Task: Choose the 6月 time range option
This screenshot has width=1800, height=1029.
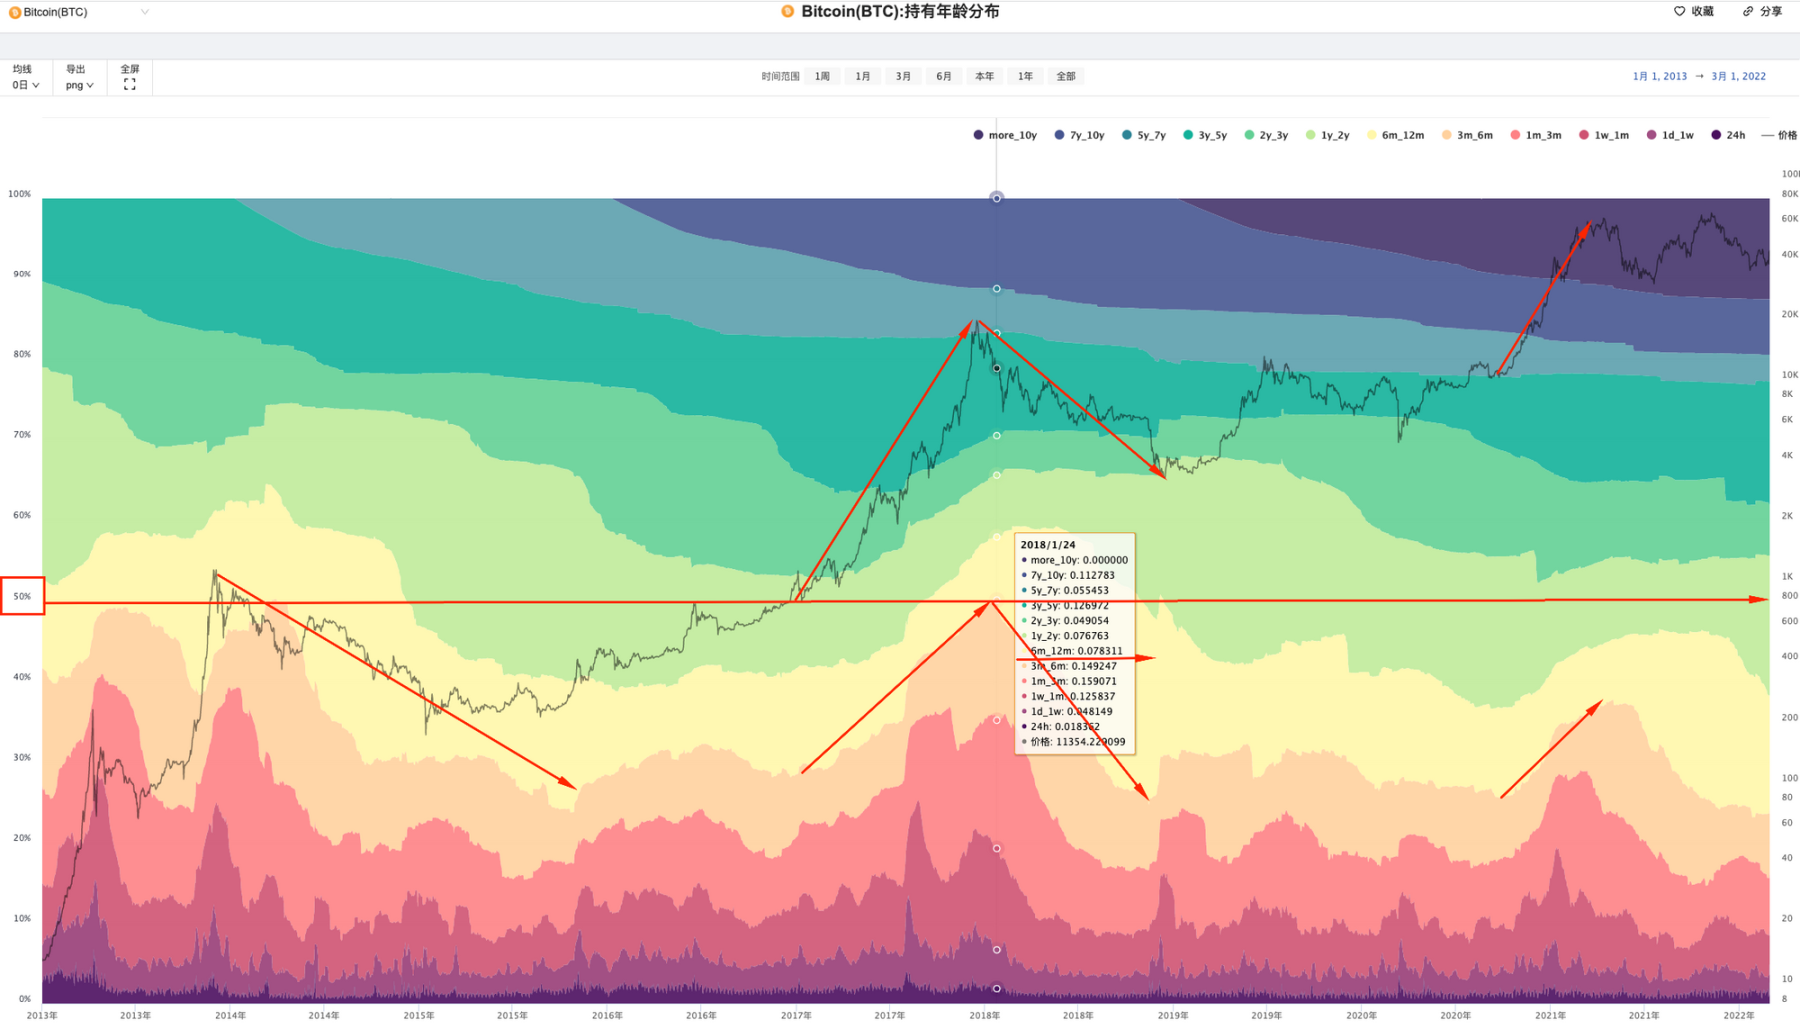Action: 943,76
